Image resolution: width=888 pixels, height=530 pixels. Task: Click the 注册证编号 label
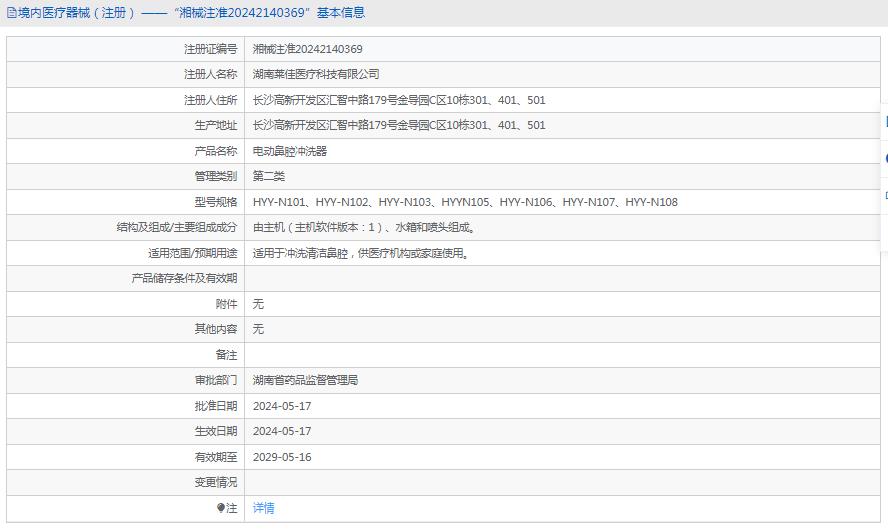[x=211, y=49]
